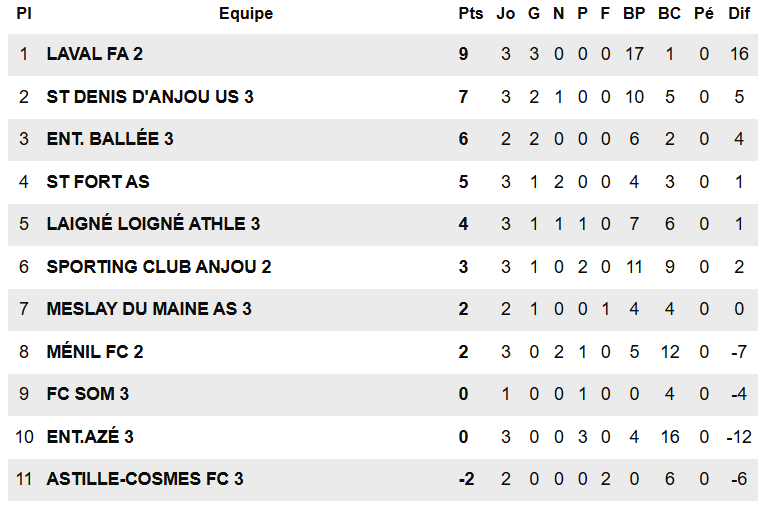Click the LAVAL FA 2 team name

(x=94, y=54)
